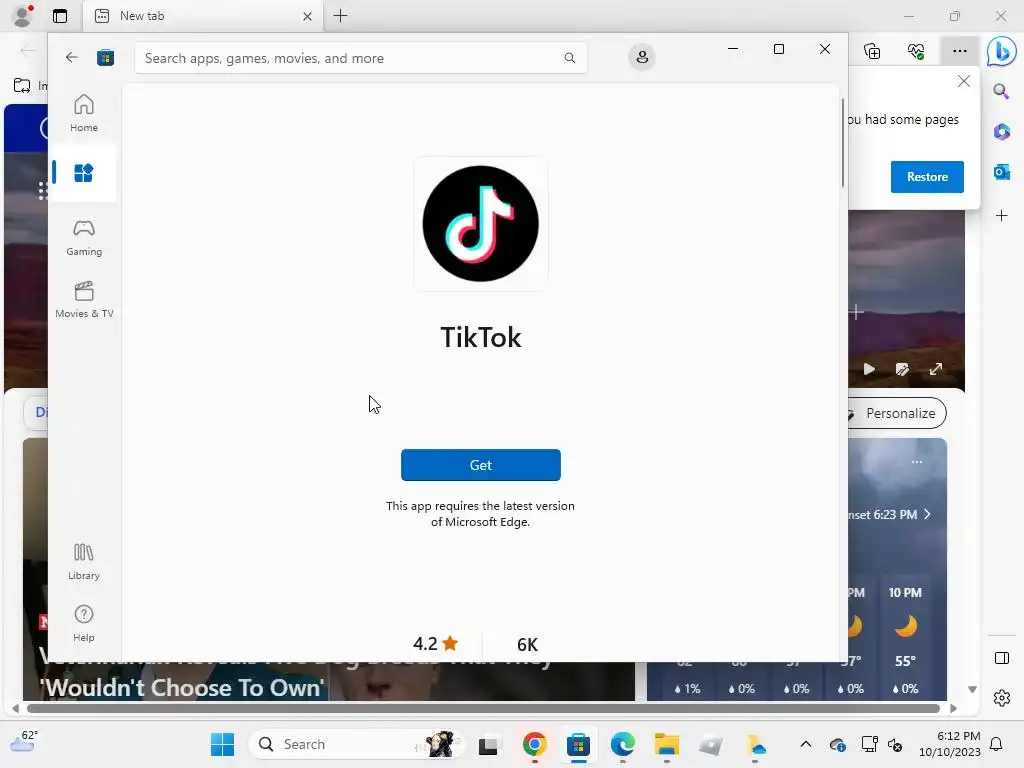The image size is (1024, 768).
Task: Expand the Edge background image
Action: (x=936, y=369)
